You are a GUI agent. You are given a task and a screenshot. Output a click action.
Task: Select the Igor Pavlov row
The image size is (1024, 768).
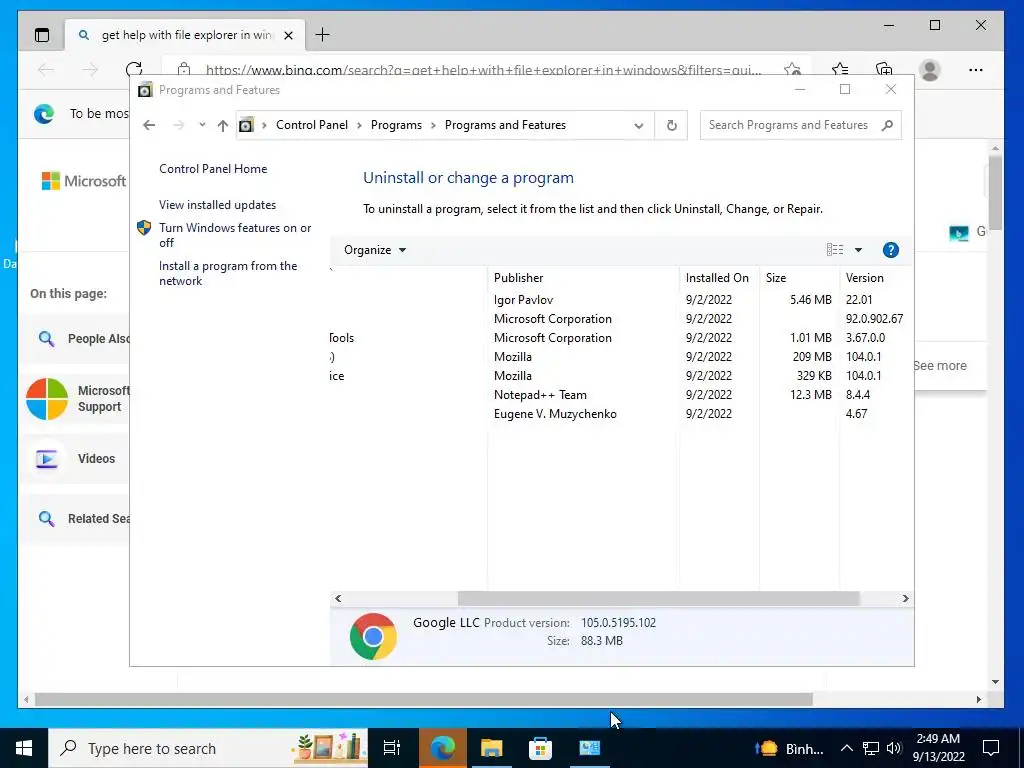coord(622,300)
